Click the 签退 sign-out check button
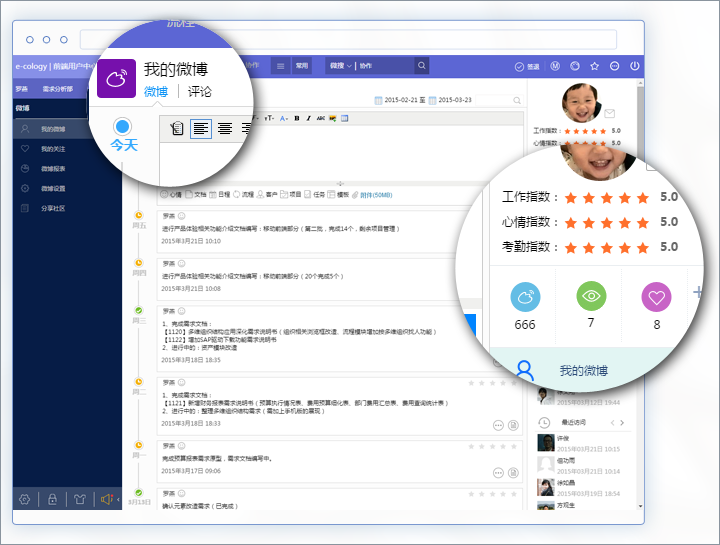The height and width of the screenshot is (545, 720). point(527,67)
